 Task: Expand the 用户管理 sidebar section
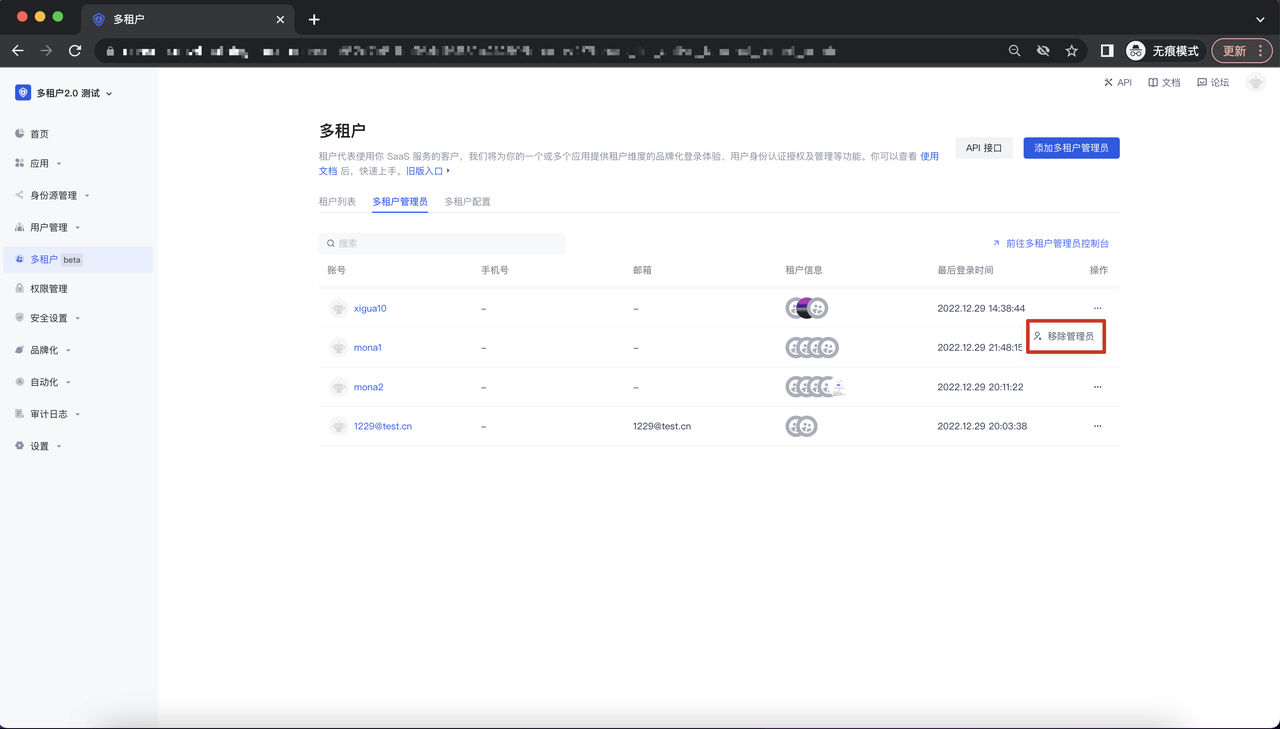point(55,227)
